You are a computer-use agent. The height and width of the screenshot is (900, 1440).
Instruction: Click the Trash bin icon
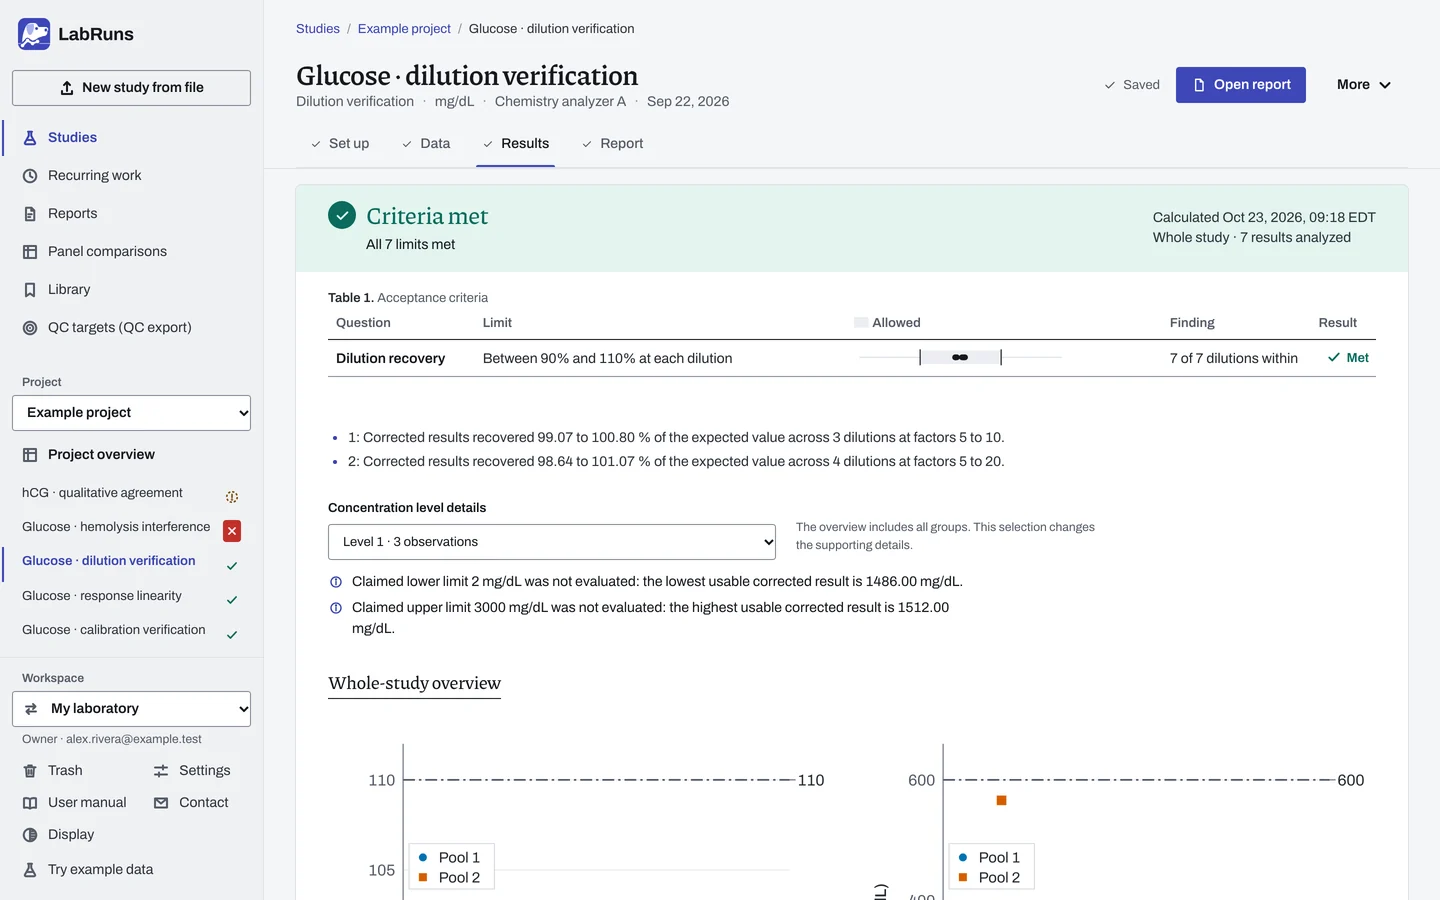(30, 771)
